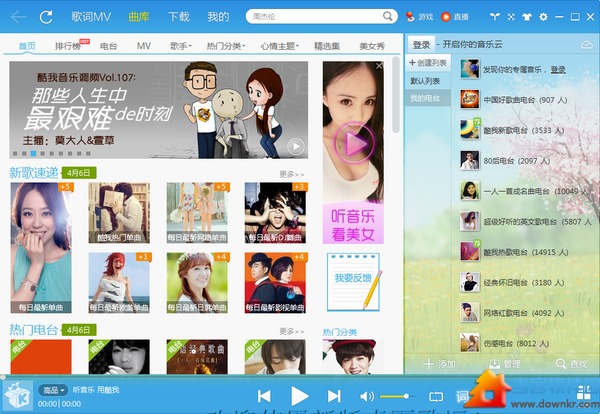Go back with the left arrow
Screen dimensions: 600x414
pyautogui.click(x=18, y=17)
